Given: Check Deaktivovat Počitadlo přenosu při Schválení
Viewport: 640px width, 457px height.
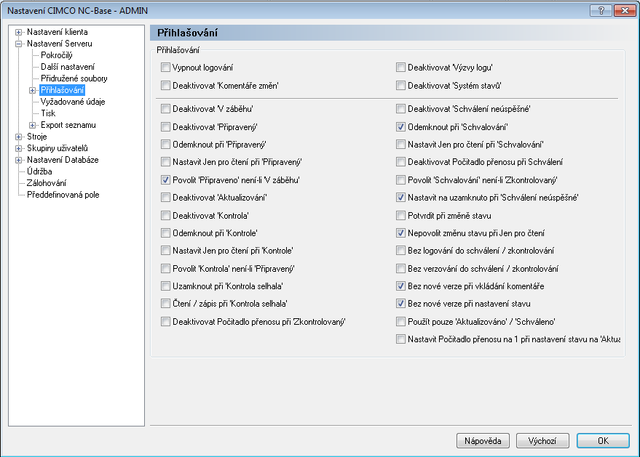Looking at the screenshot, I should coord(401,162).
